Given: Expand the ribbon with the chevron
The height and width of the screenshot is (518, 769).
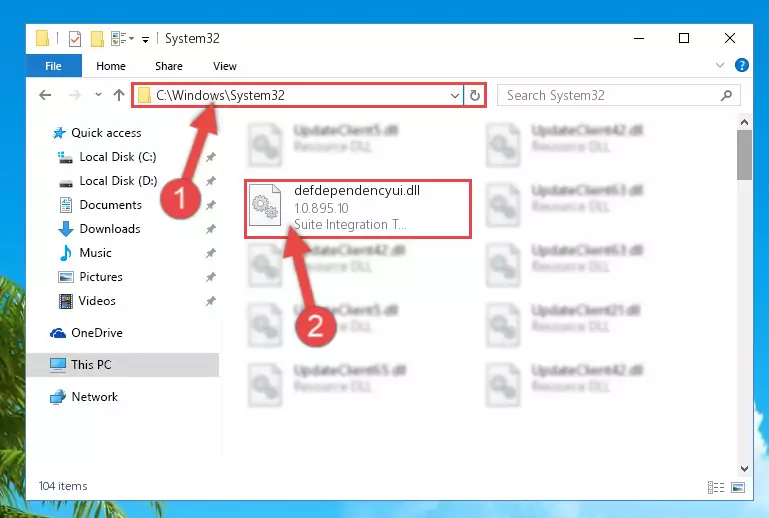Looking at the screenshot, I should (x=719, y=65).
